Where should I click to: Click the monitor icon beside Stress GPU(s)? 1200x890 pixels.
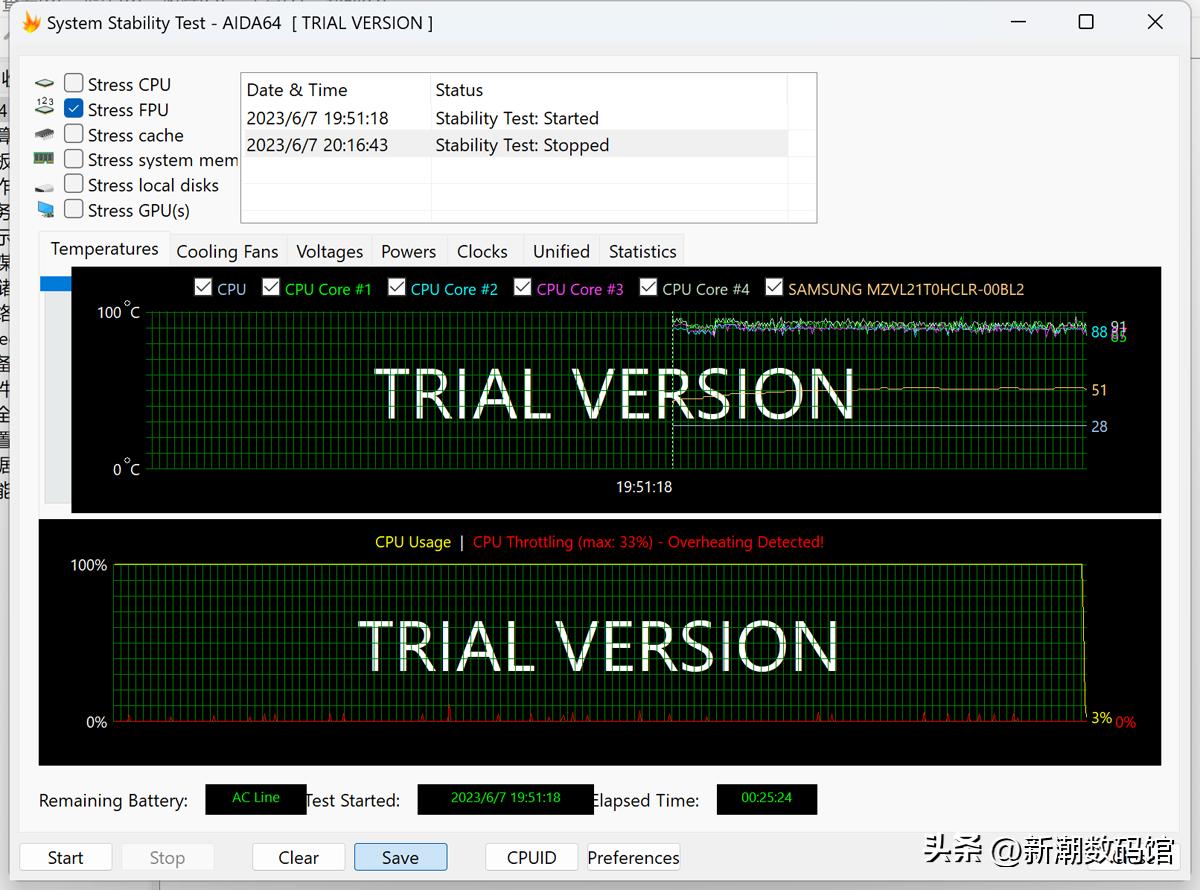(x=45, y=210)
